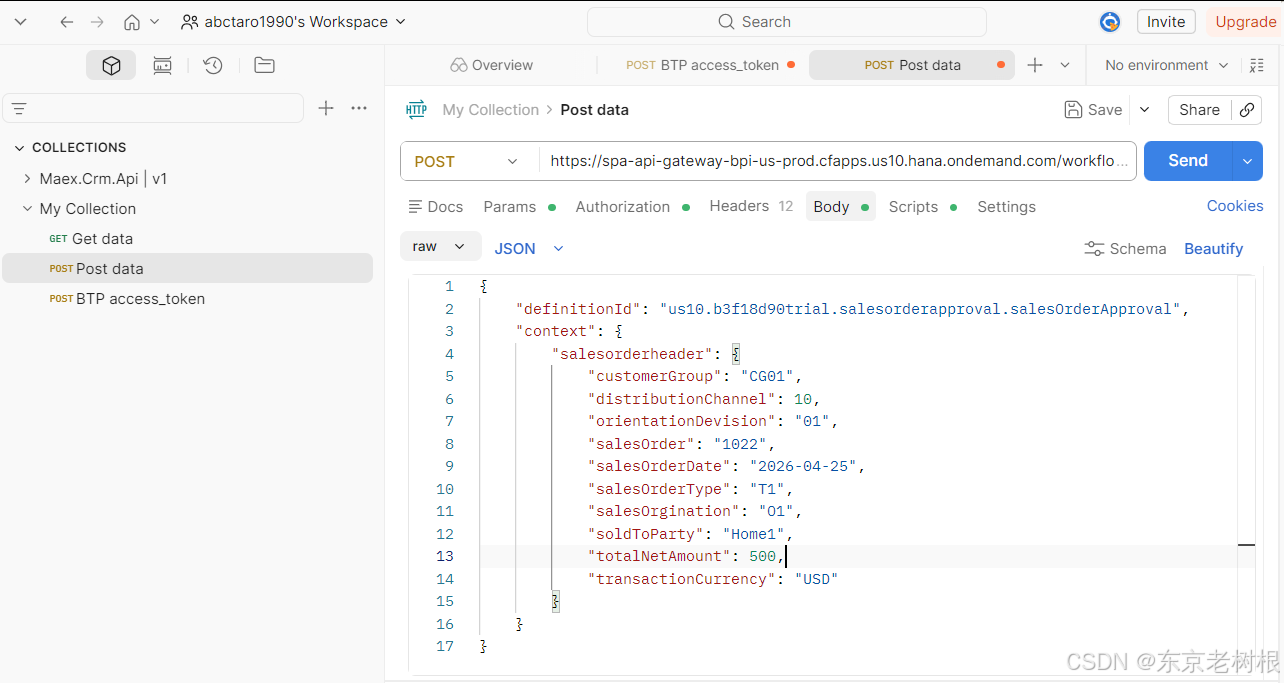Viewport: 1284px width, 683px height.
Task: Copy the request link with the link icon
Action: [1247, 110]
